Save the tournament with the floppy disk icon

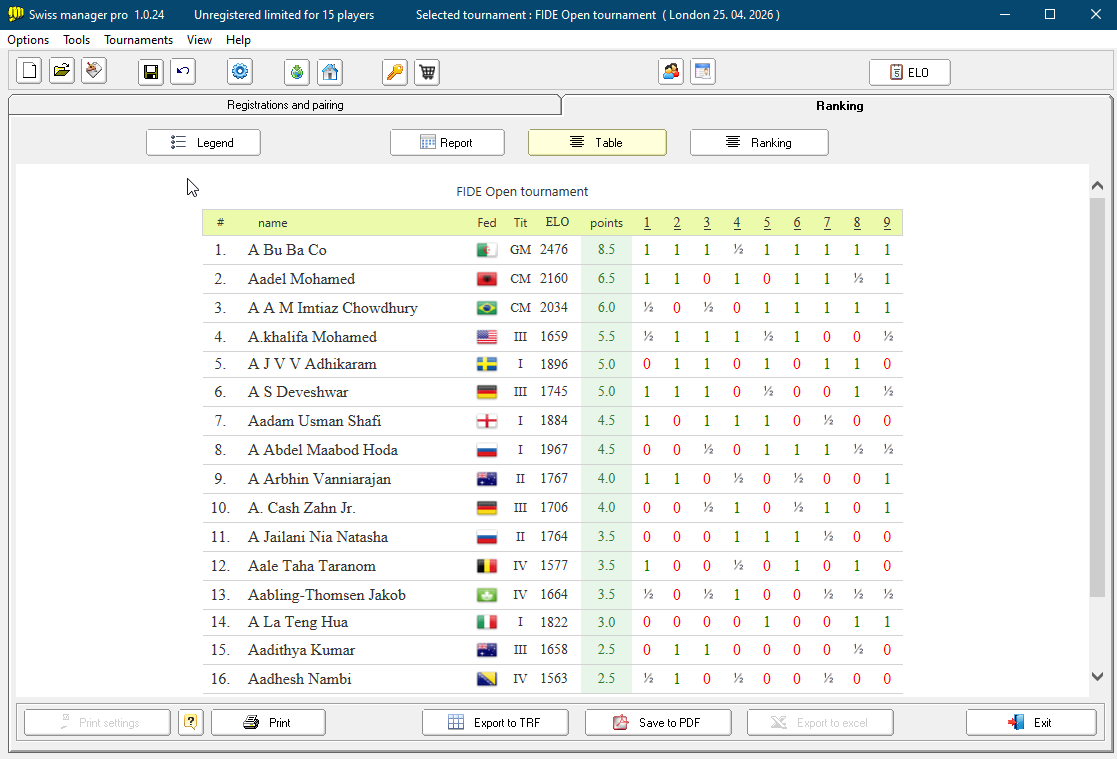(x=151, y=71)
